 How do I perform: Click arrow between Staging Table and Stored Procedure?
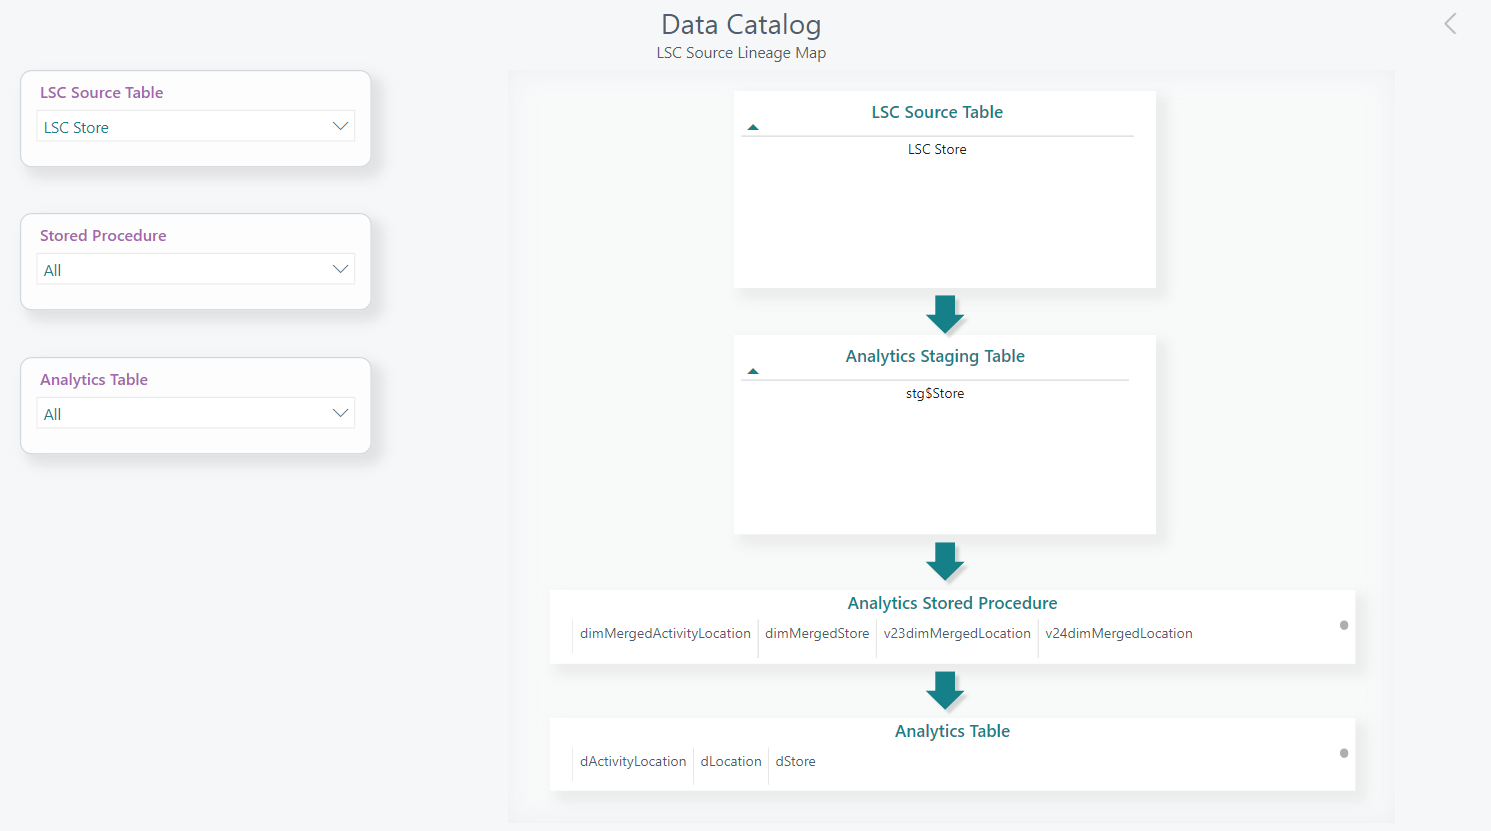(944, 561)
